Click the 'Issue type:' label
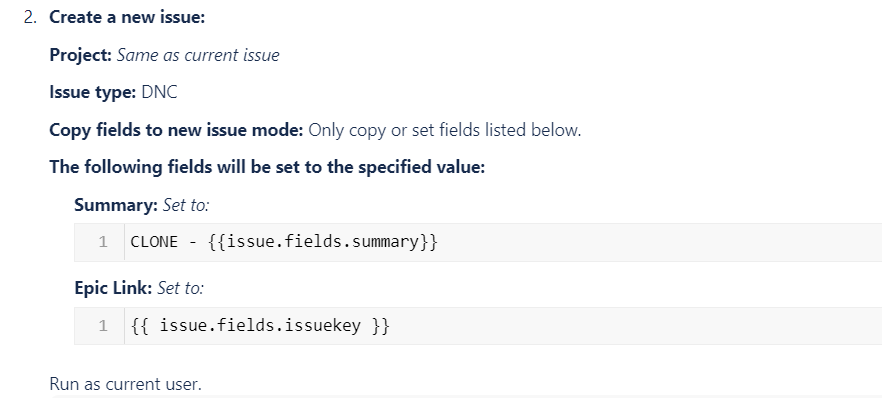Viewport: 882px width, 398px height. (x=93, y=92)
